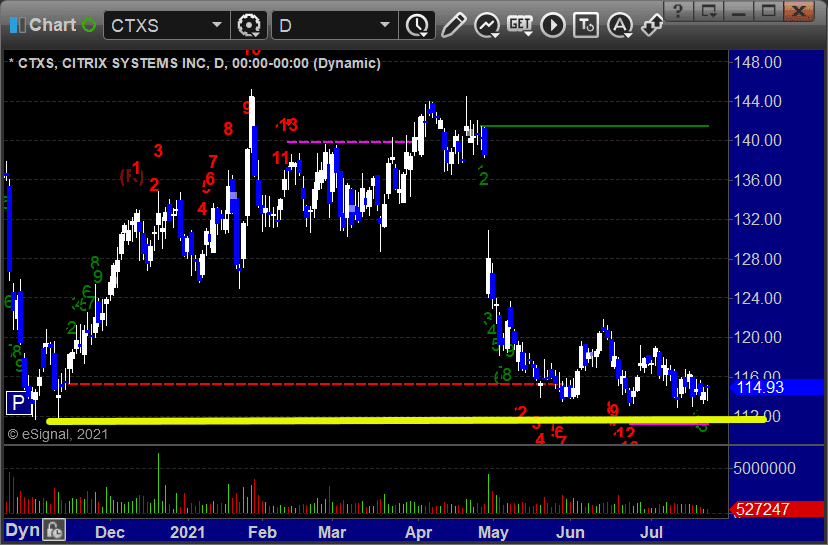Open the clock time template menu
Screen dimensions: 828x545
pos(417,25)
